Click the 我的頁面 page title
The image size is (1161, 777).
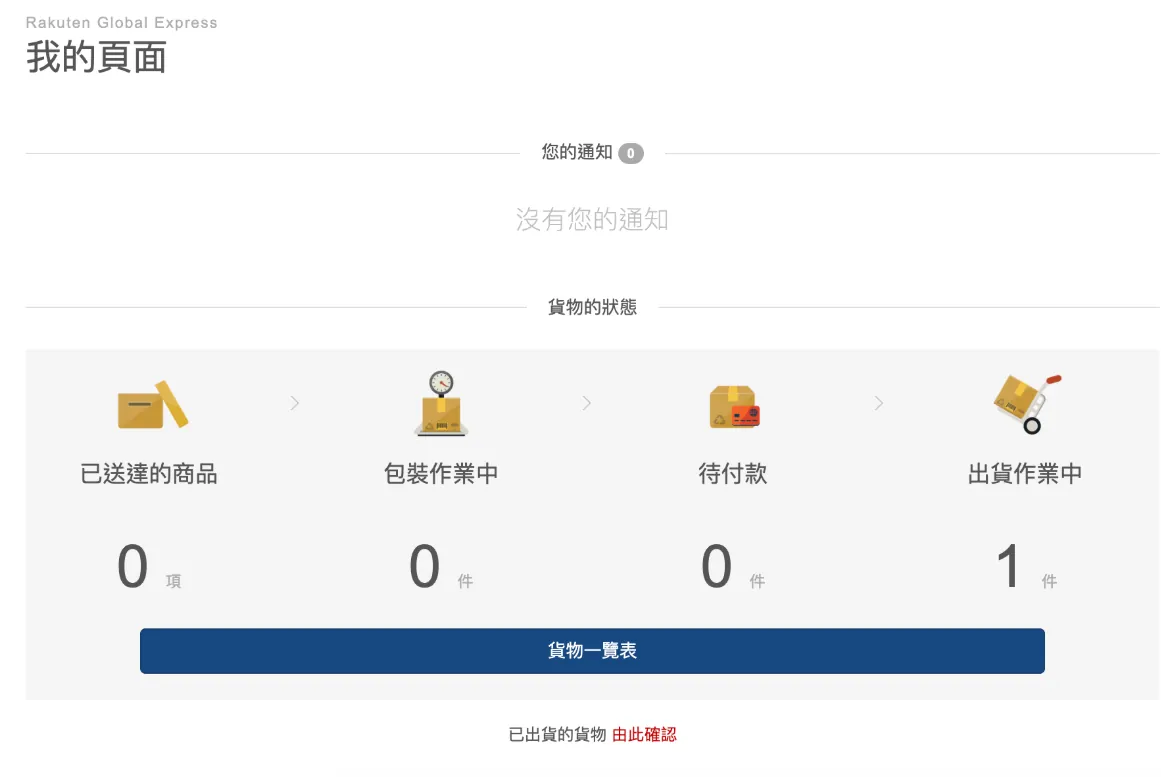[x=96, y=57]
